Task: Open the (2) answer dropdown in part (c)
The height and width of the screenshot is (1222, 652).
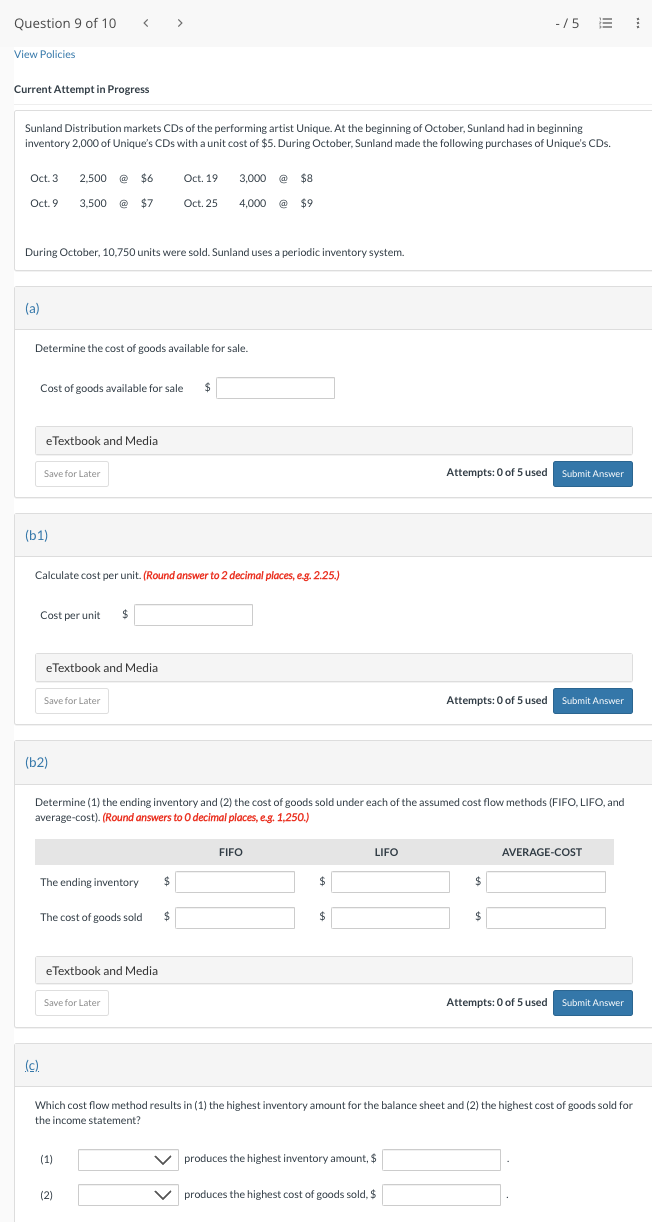Action: pyautogui.click(x=128, y=1194)
